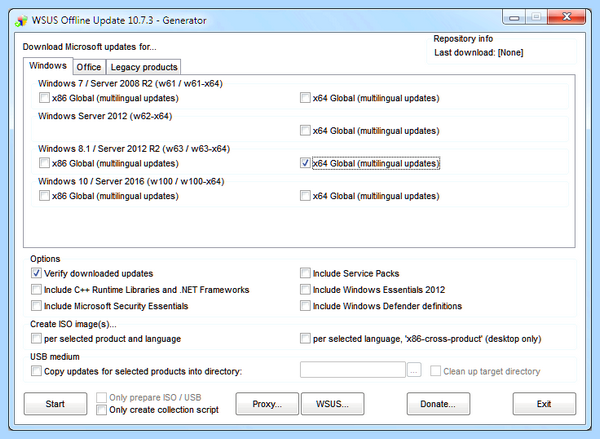The width and height of the screenshot is (600, 439).
Task: Tick Only prepare ISO / USB checkbox
Action: tap(101, 397)
